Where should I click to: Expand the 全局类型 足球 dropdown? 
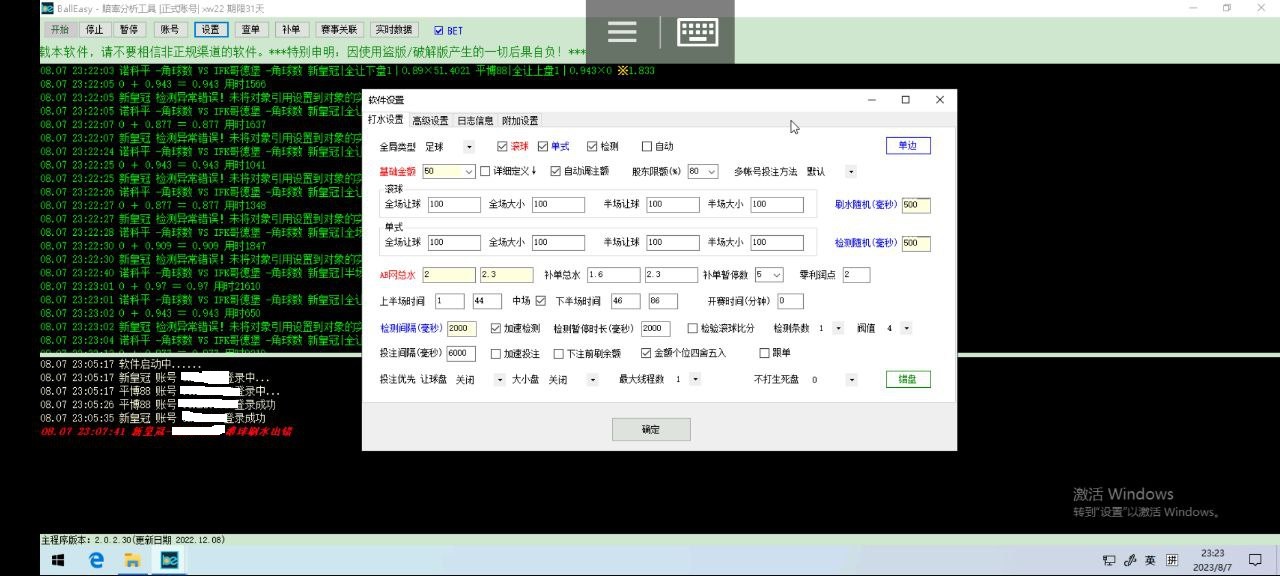point(469,147)
